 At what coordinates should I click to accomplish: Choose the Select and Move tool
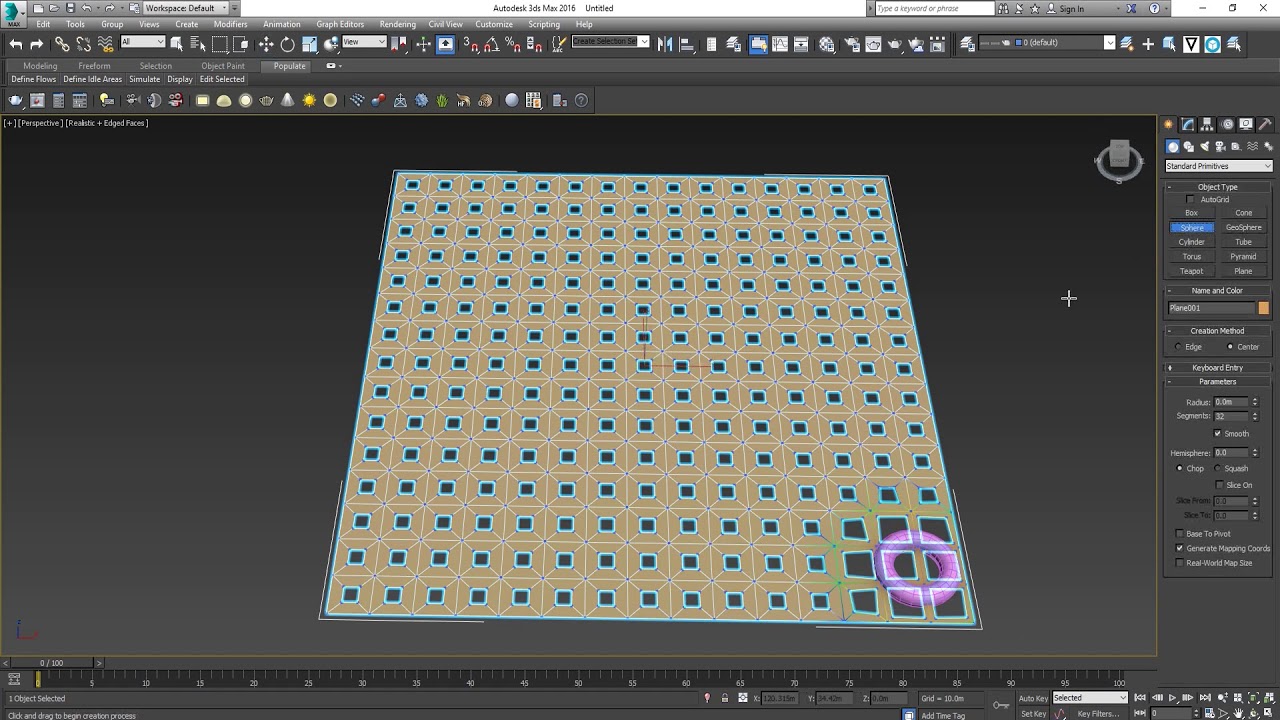click(x=266, y=44)
